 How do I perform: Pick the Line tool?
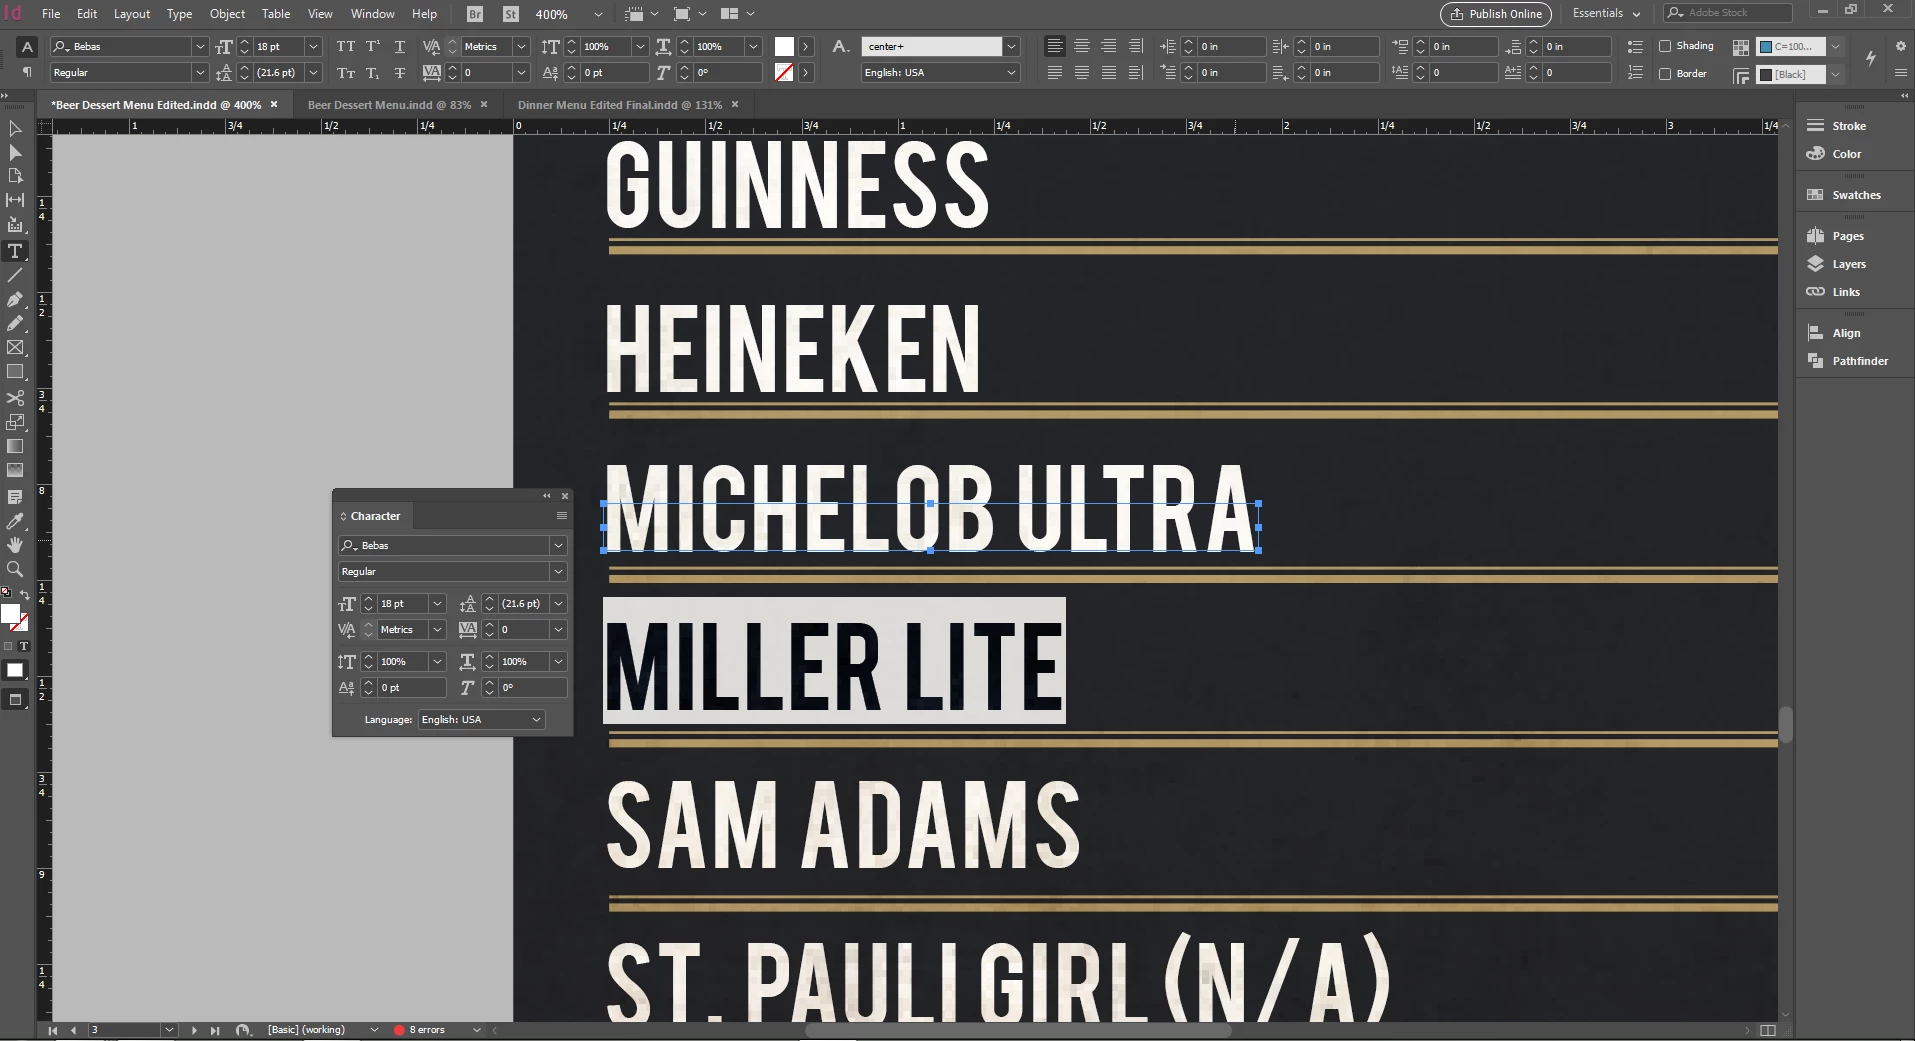click(15, 275)
